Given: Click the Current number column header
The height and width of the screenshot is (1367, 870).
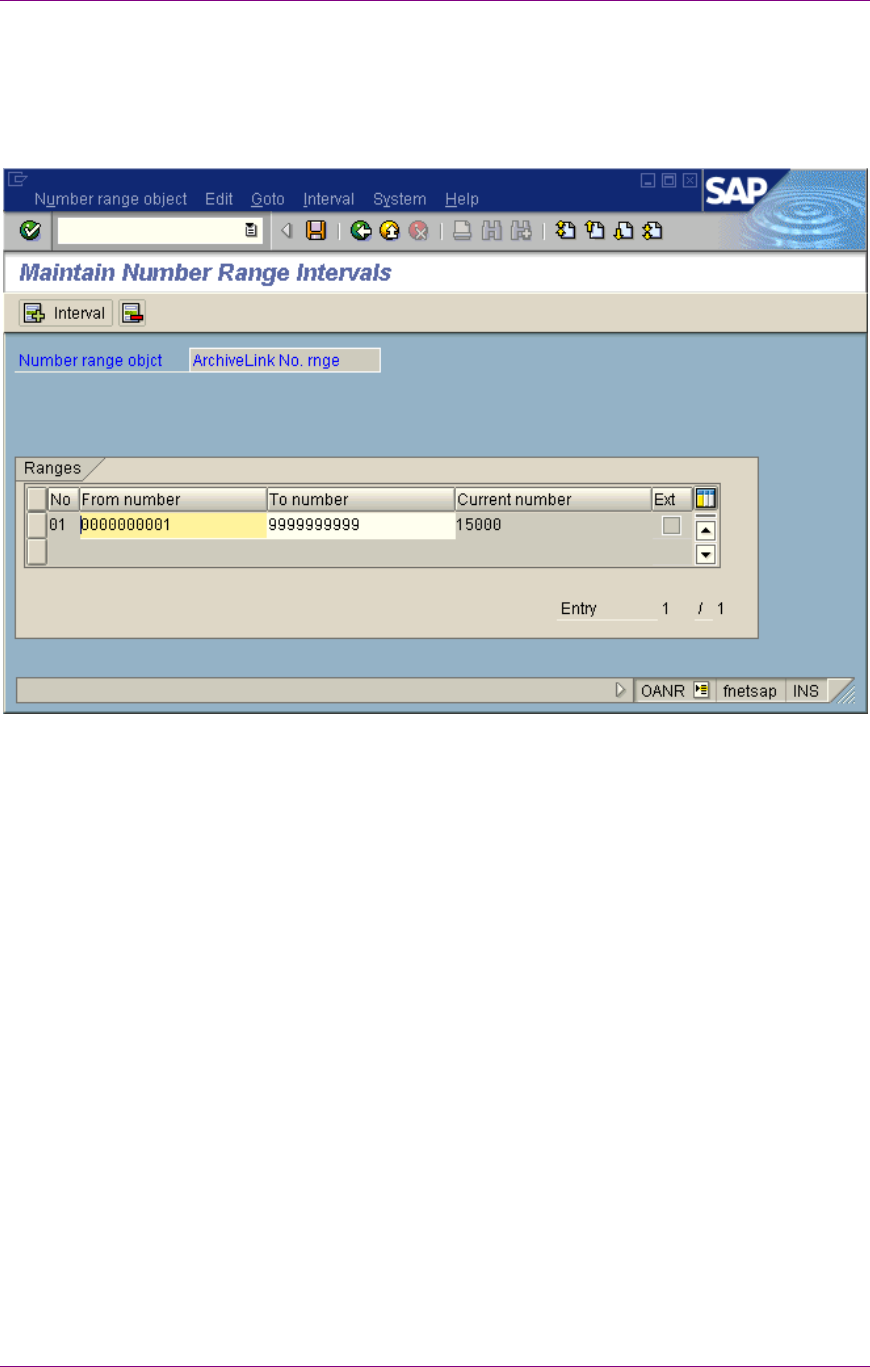Looking at the screenshot, I should [x=553, y=498].
